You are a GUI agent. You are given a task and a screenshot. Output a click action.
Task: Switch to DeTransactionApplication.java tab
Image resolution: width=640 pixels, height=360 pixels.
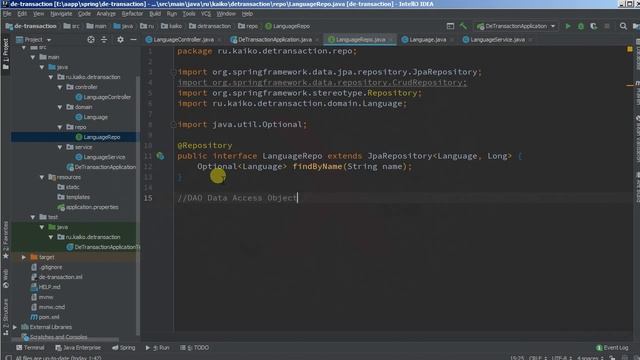[x=274, y=40]
